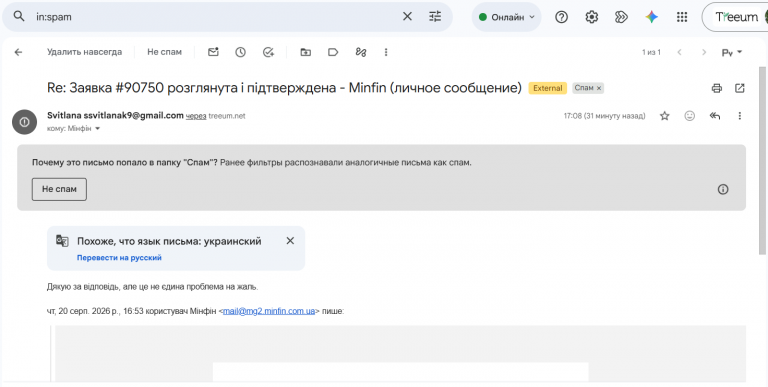Screen dimensions: 768x387
Task: Expand the recipient details arrow
Action: click(x=97, y=128)
